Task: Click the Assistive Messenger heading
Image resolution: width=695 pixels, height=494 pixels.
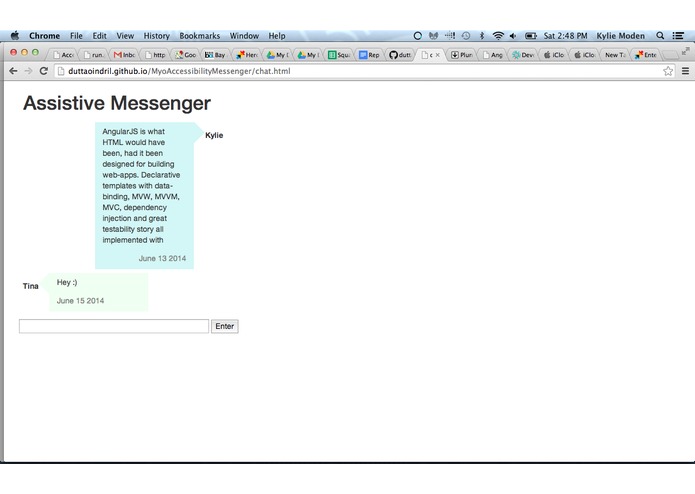Action: [117, 103]
